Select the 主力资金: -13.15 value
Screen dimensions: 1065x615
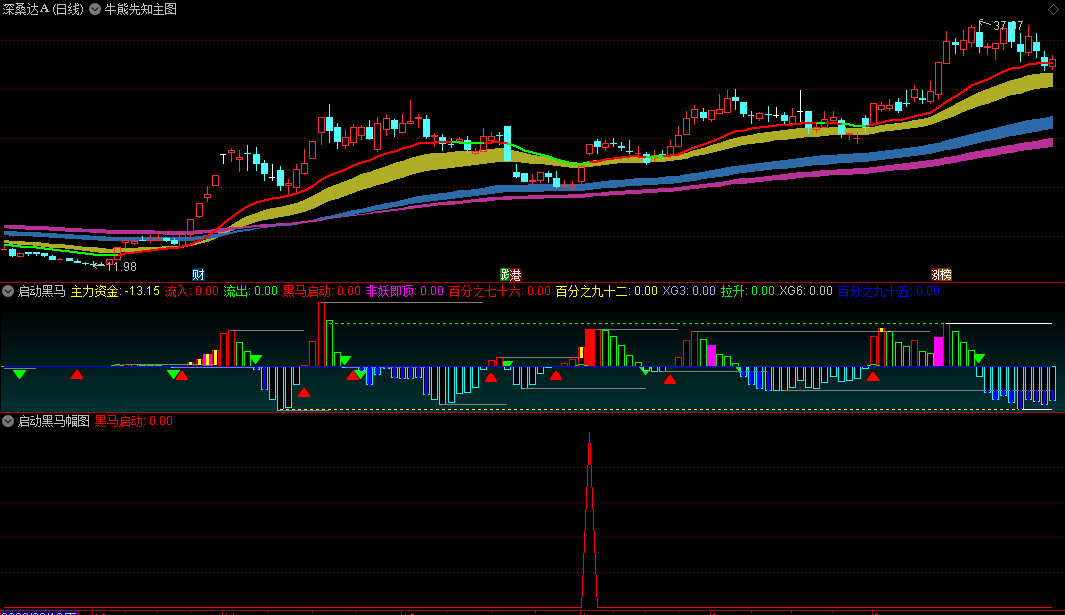[x=115, y=291]
